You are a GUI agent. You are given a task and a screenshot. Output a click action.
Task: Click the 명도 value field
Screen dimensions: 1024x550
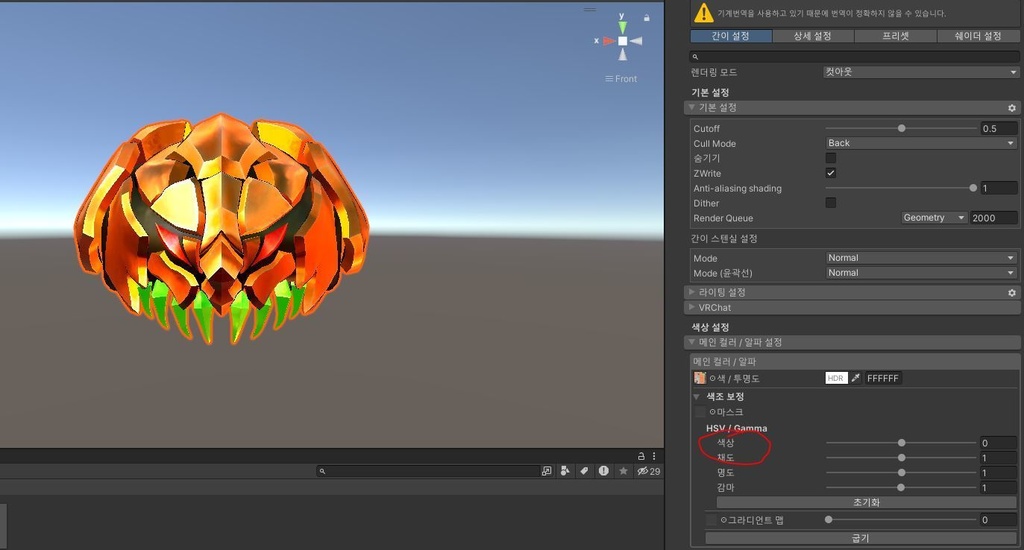[x=999, y=473]
